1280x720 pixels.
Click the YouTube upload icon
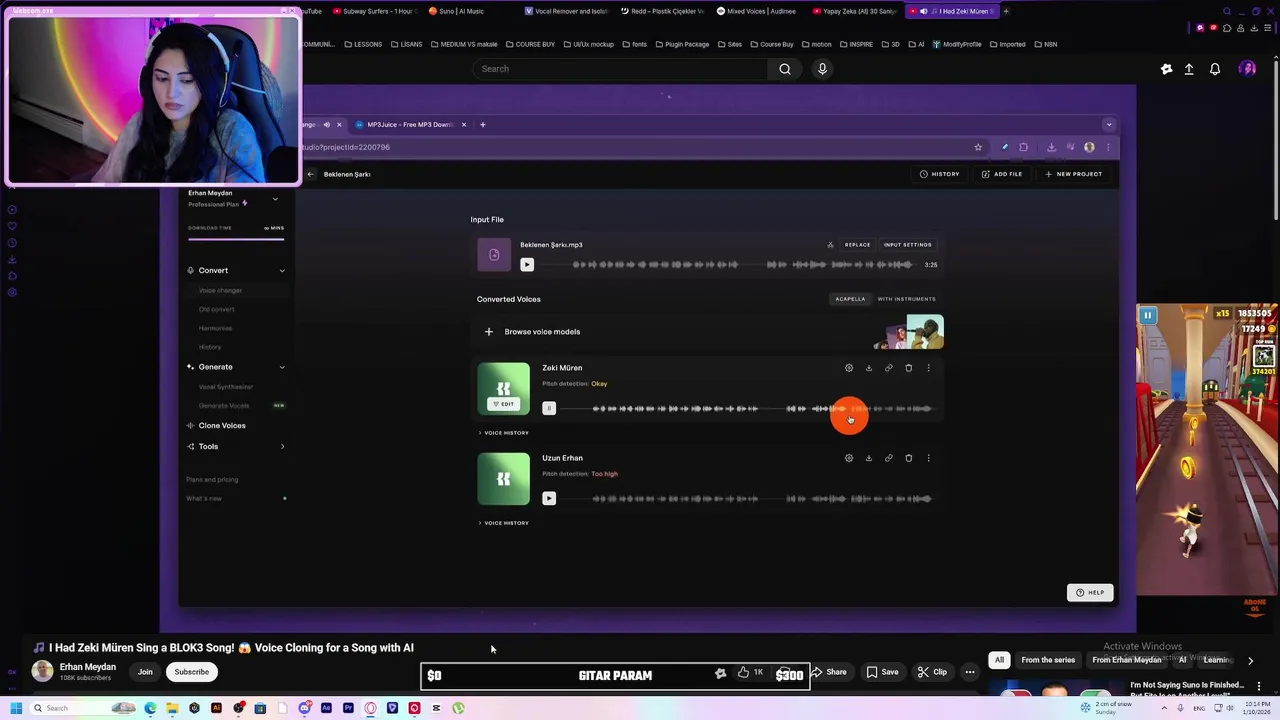click(x=1189, y=69)
